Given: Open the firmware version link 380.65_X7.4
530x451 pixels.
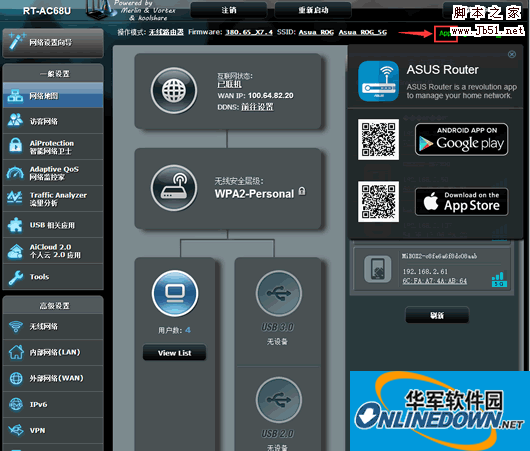Looking at the screenshot, I should (249, 32).
